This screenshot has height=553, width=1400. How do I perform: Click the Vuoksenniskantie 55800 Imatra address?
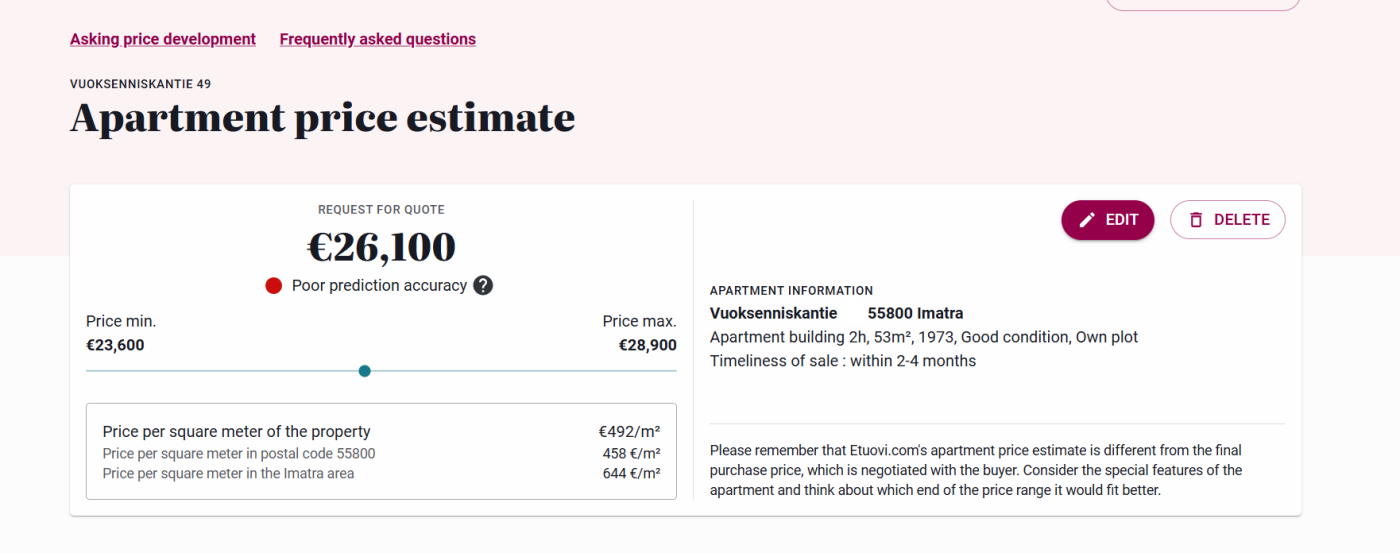pyautogui.click(x=837, y=313)
